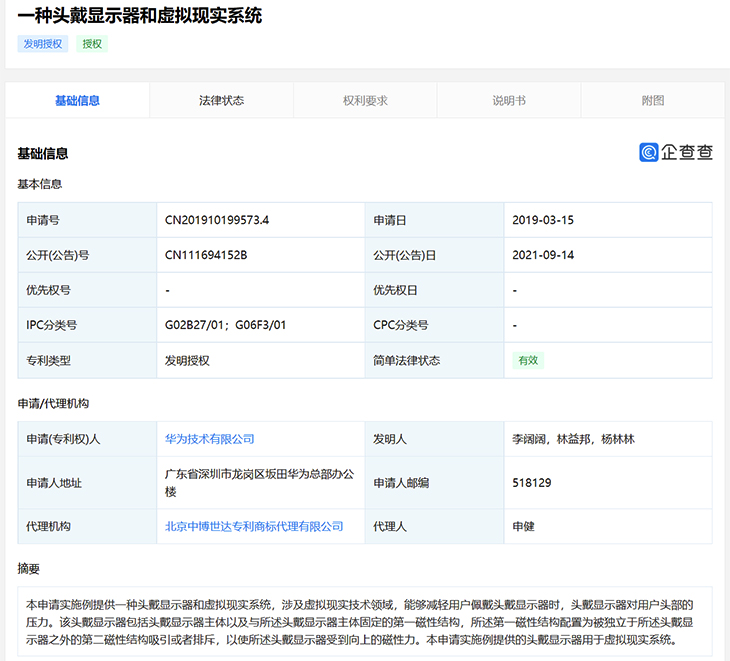Click the agent name 申健
This screenshot has width=730, height=661.
click(x=524, y=526)
